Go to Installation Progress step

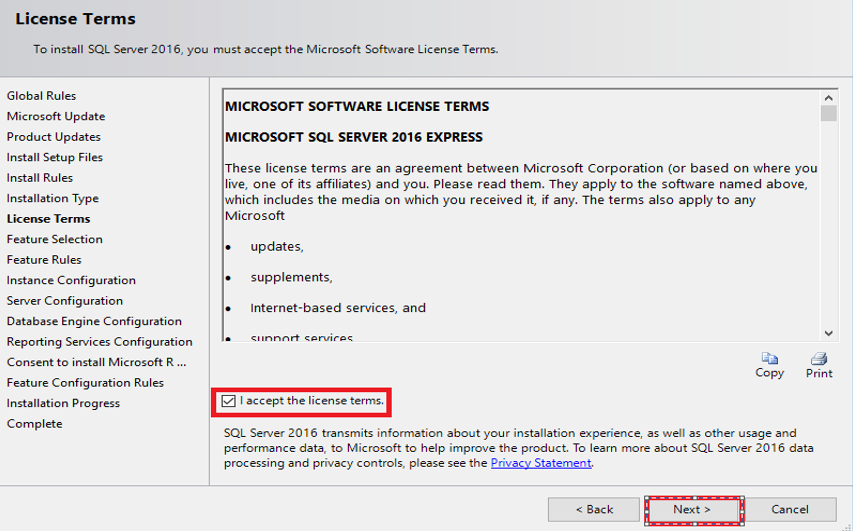pyautogui.click(x=63, y=403)
